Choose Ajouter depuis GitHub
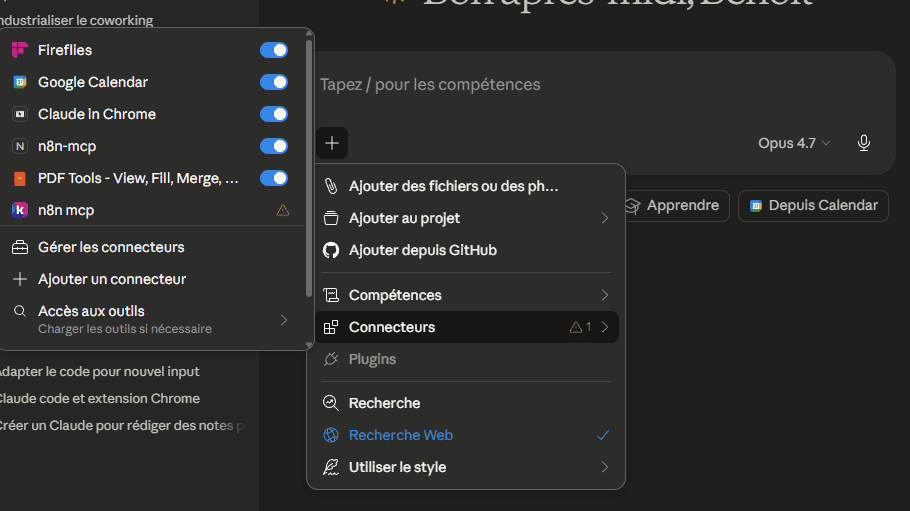This screenshot has height=511, width=910. [x=466, y=250]
